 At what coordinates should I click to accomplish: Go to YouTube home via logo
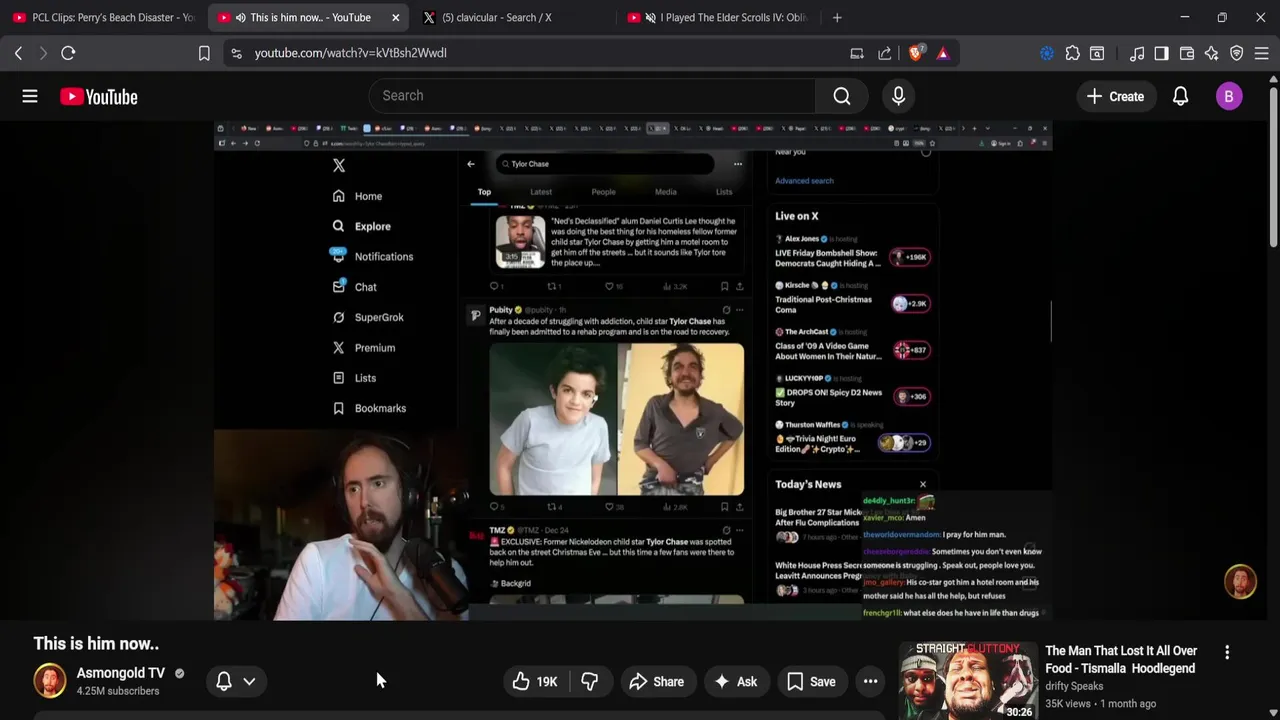tap(98, 97)
